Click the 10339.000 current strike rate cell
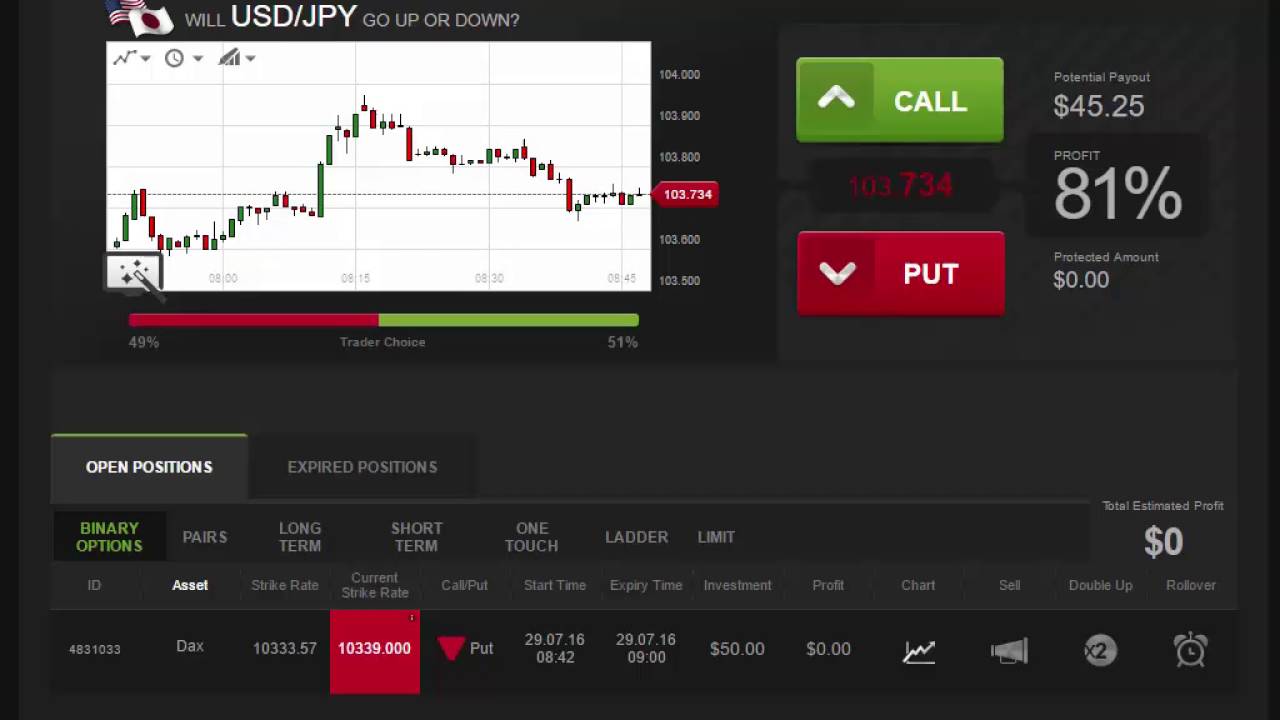The width and height of the screenshot is (1280, 720). click(x=375, y=651)
